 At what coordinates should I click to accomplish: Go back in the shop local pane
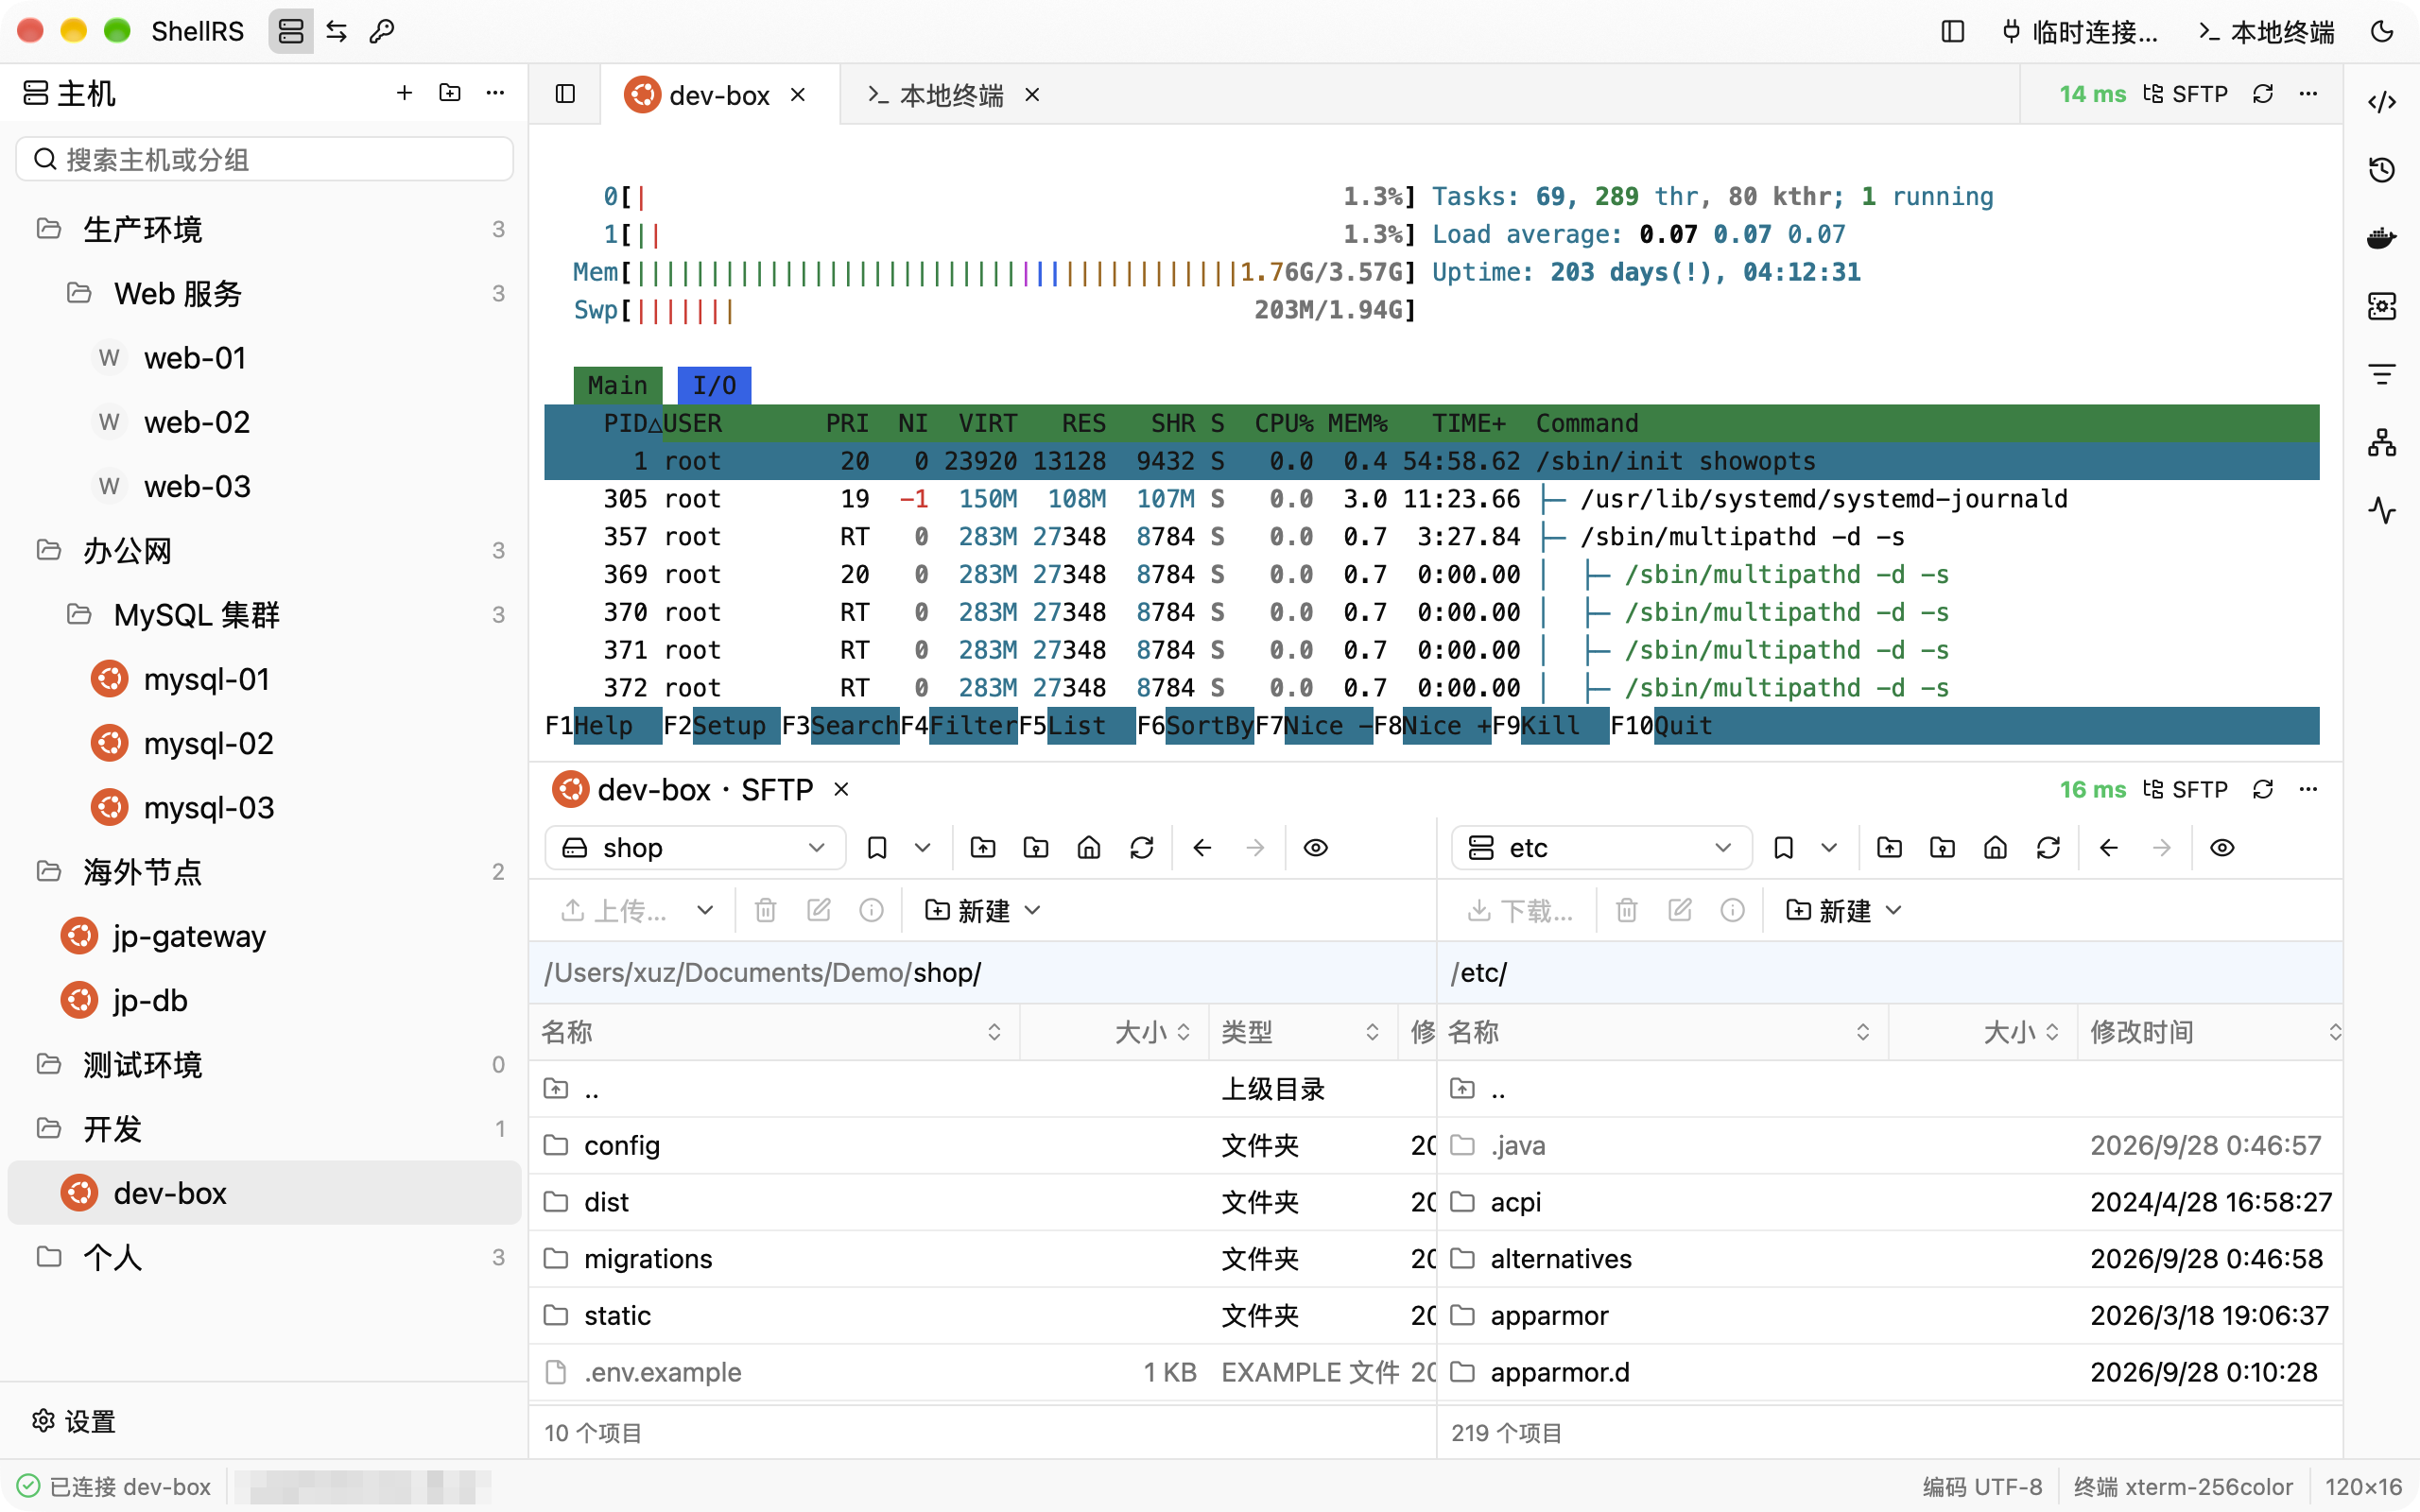(1202, 848)
